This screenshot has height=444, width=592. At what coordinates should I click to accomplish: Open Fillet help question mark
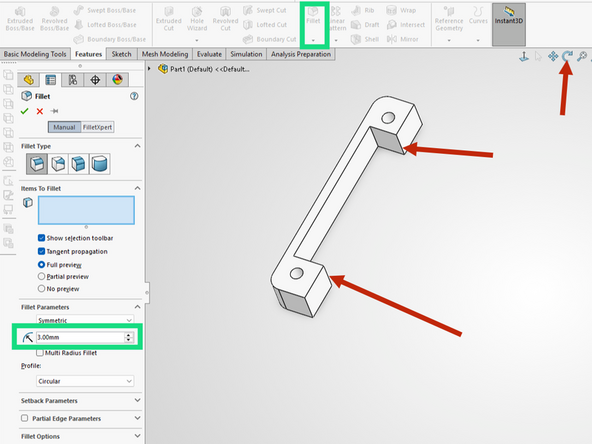(x=134, y=96)
